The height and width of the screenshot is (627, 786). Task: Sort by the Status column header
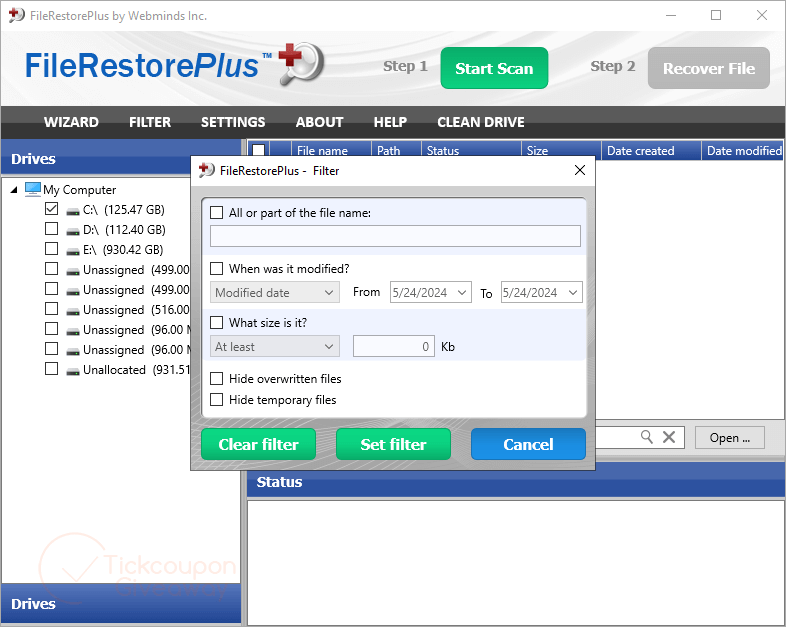(x=471, y=150)
